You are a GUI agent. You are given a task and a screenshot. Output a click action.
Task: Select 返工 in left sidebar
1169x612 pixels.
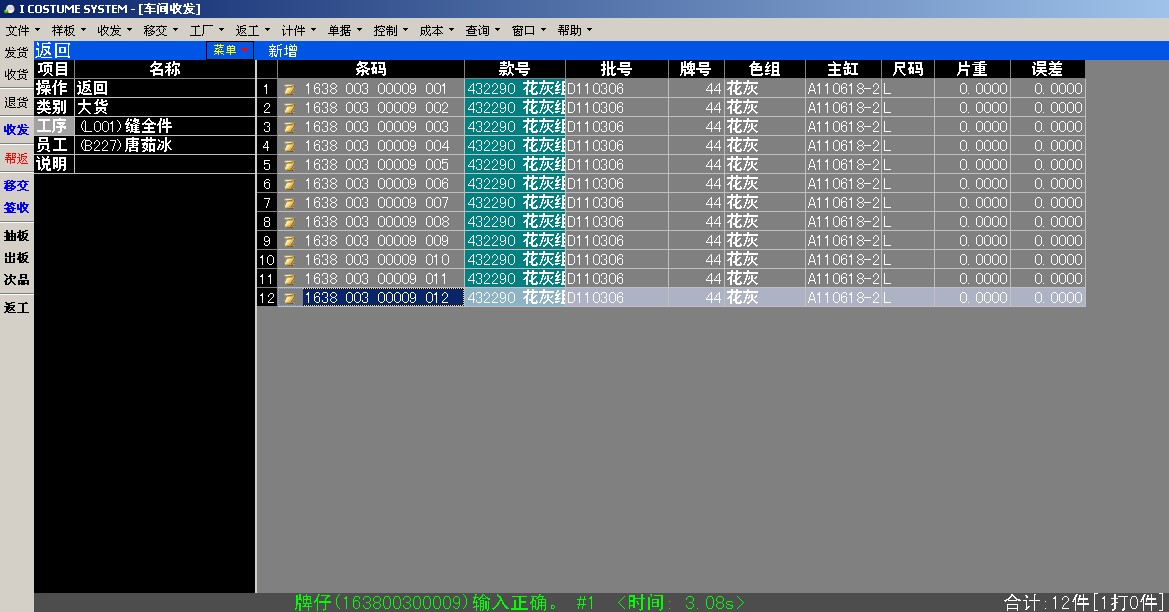16,307
